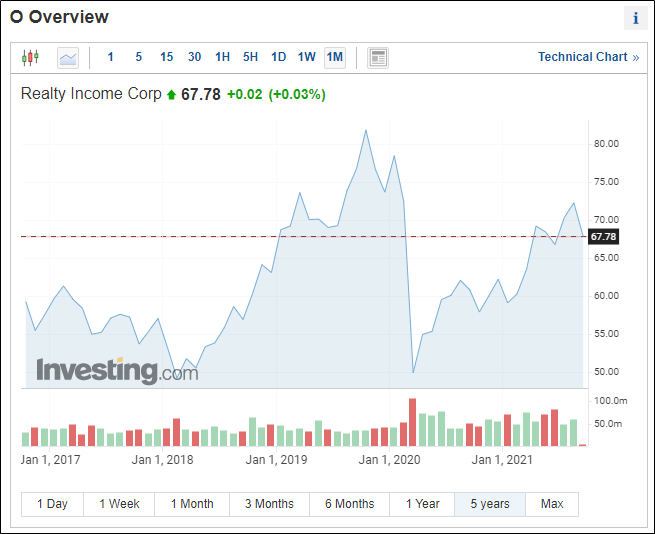Select the 1M interval button
Screen dimensions: 655x534
(335, 57)
